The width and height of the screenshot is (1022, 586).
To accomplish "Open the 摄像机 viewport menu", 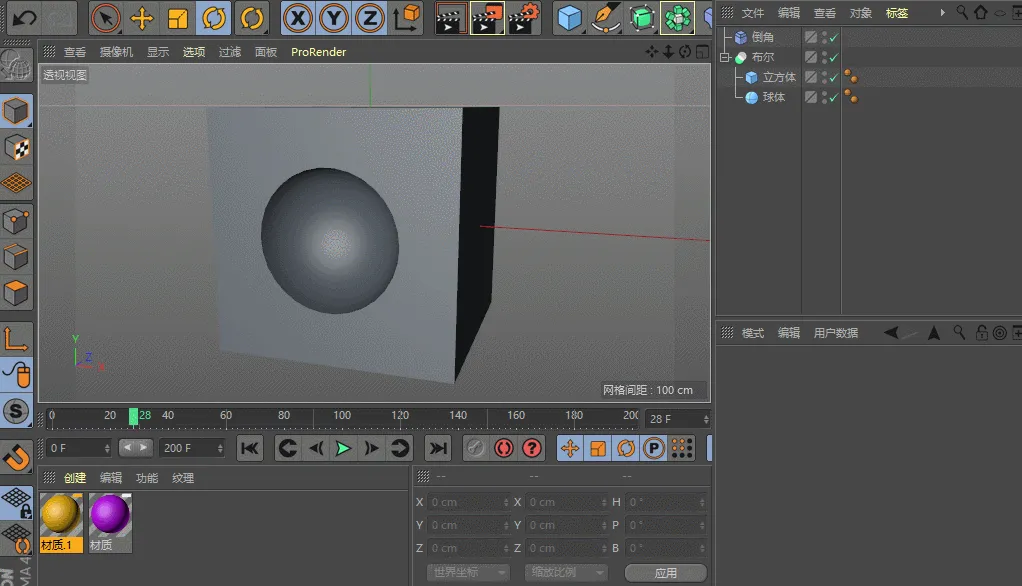I will point(116,52).
